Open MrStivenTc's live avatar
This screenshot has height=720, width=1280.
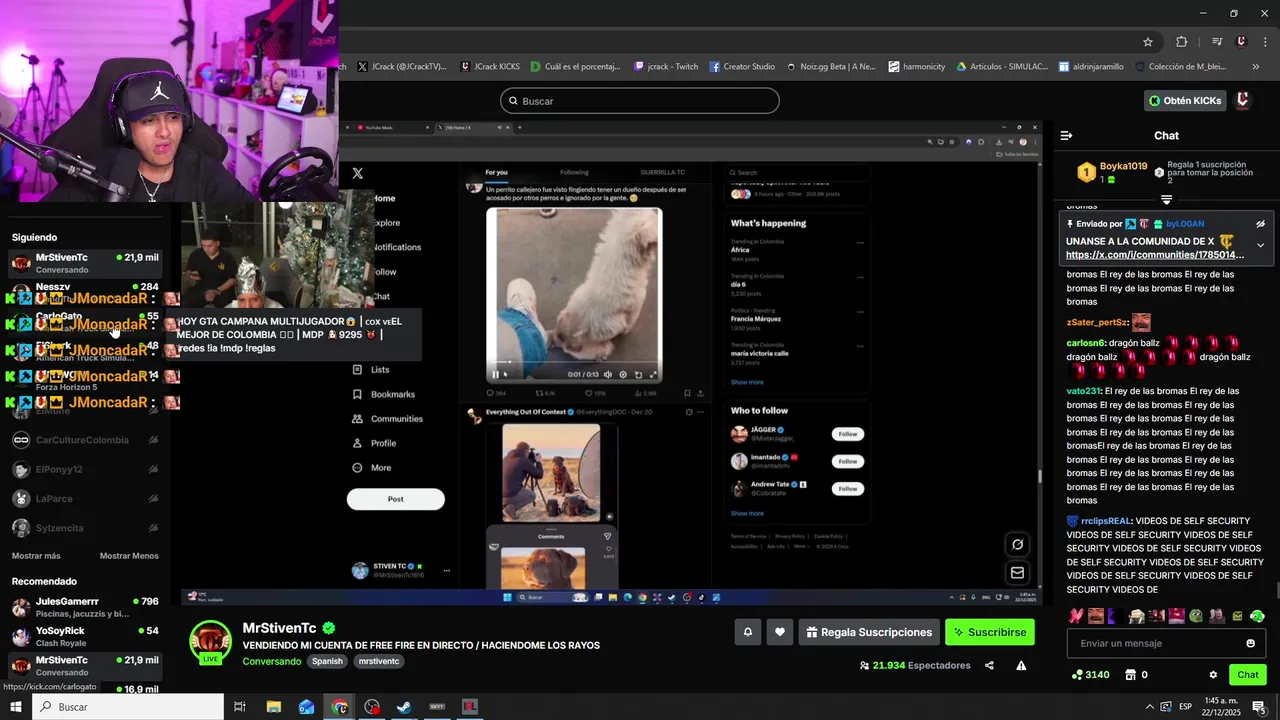tap(211, 642)
